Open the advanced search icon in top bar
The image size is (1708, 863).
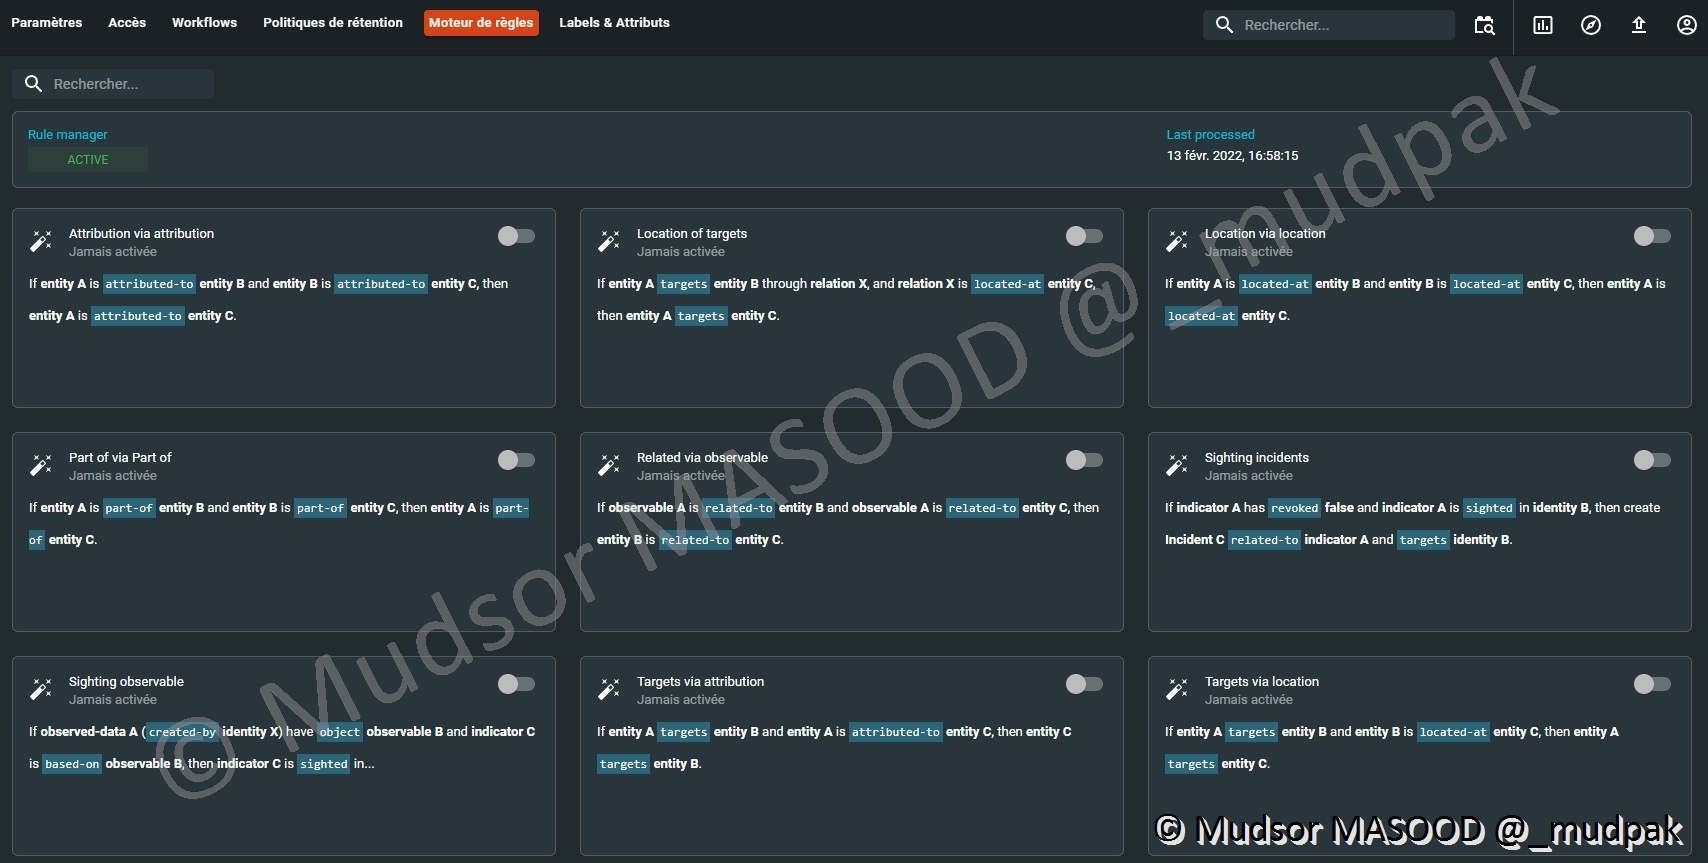(x=1485, y=25)
